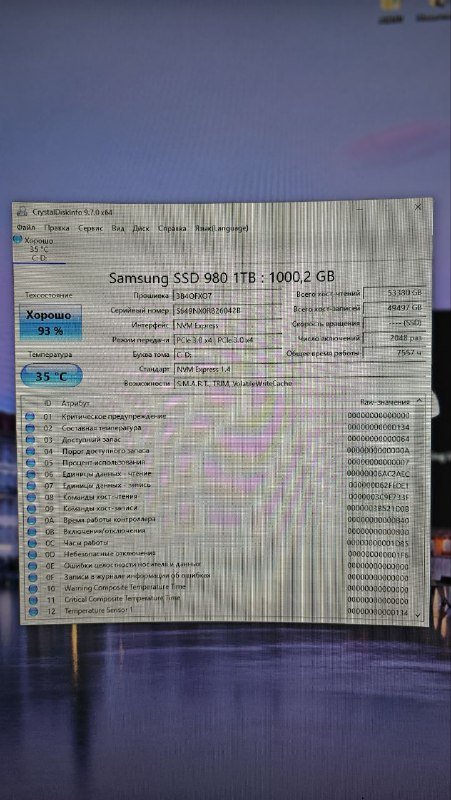
Task: Open the Диск menu
Action: tap(141, 229)
